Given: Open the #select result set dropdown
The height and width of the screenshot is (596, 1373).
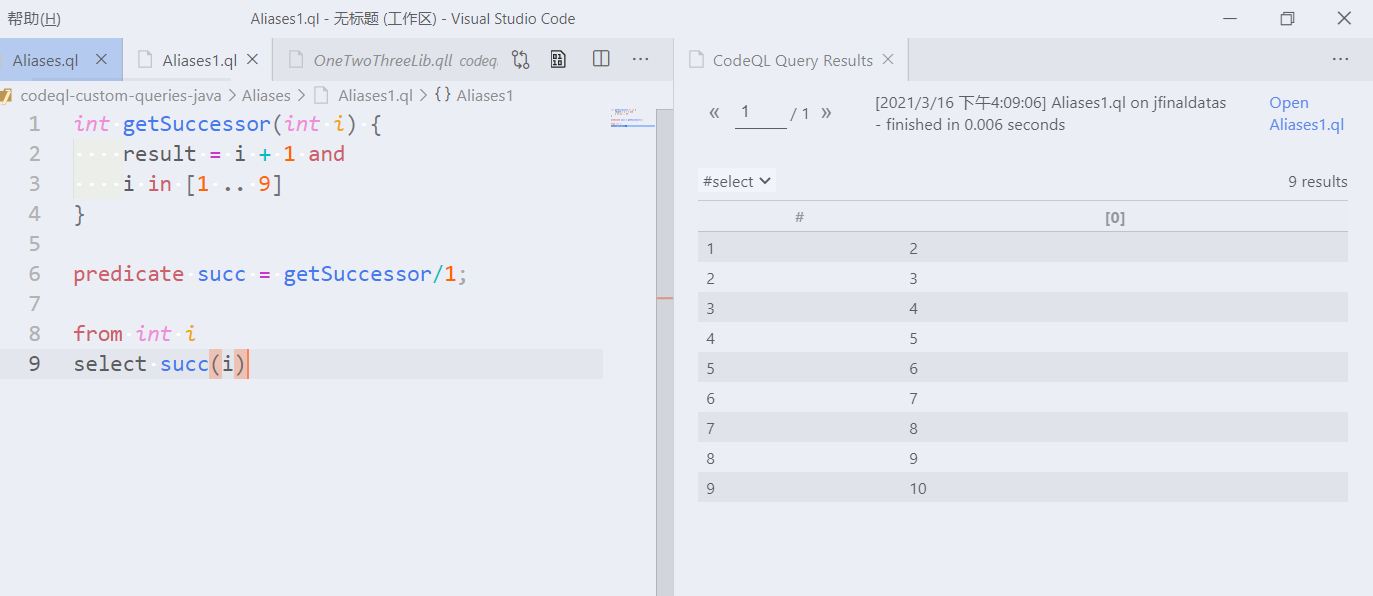Looking at the screenshot, I should click(x=737, y=181).
